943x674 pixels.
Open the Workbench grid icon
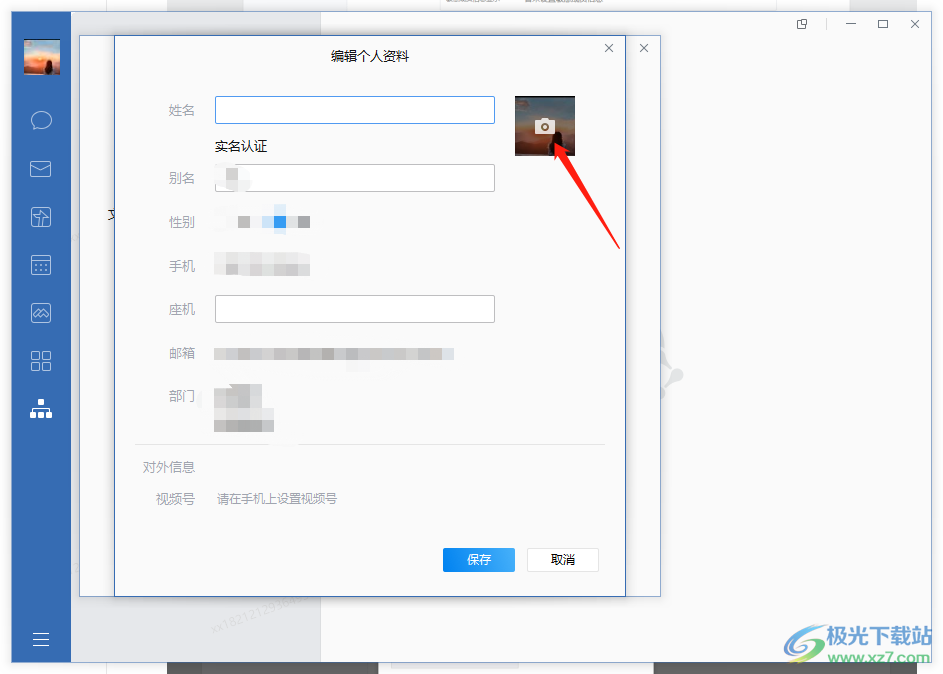[x=40, y=361]
